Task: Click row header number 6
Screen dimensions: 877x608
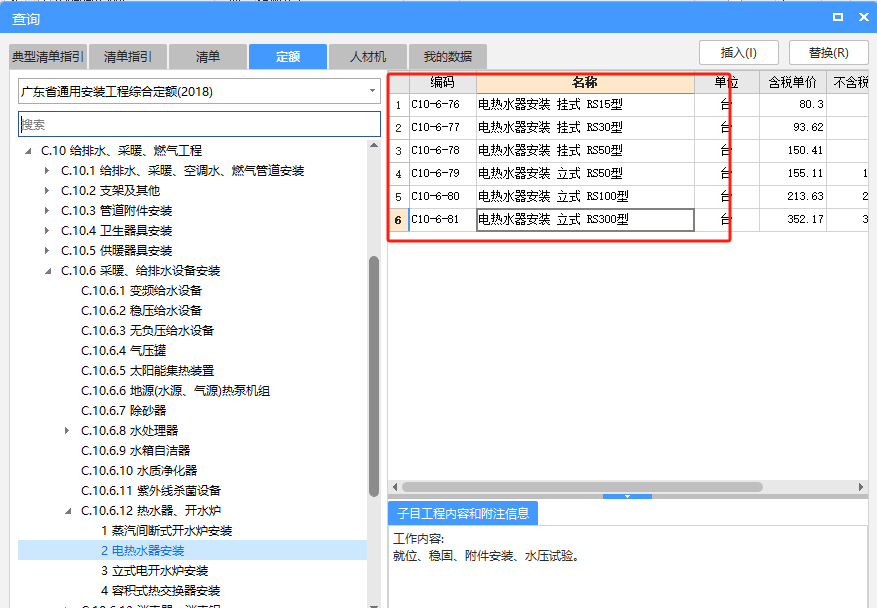Action: (398, 220)
